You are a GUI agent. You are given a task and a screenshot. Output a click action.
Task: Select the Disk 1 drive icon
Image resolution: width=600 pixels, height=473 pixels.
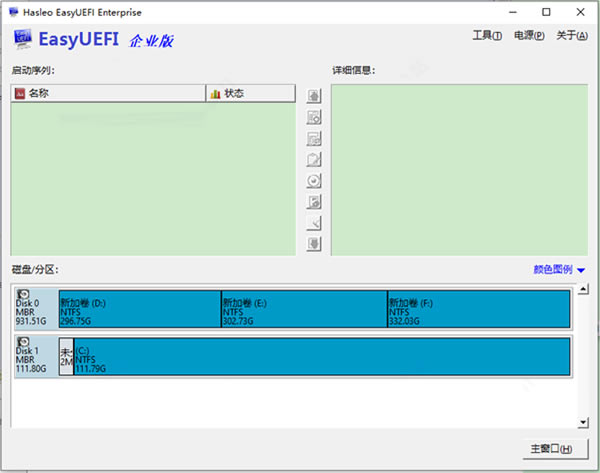[23, 341]
